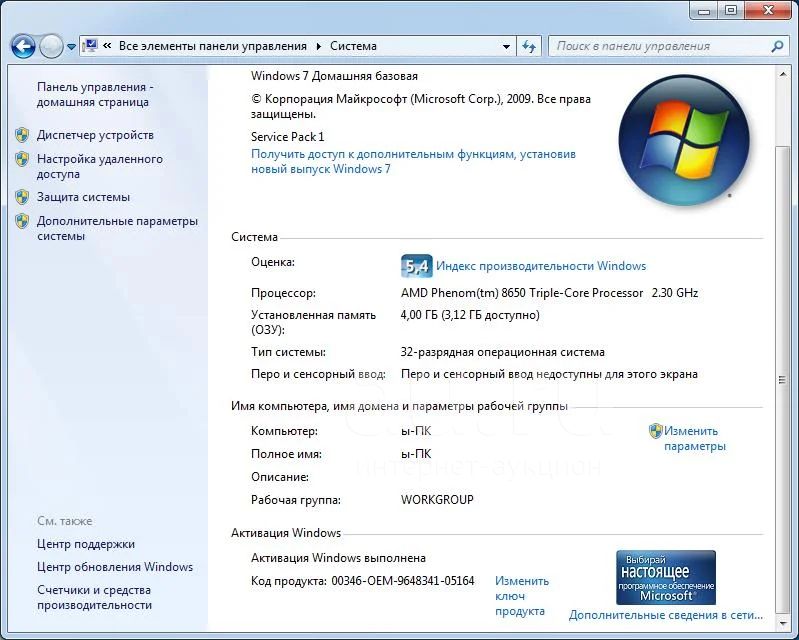The width and height of the screenshot is (799, 640).
Task: Click 'Активация Windows выполнена' status text
Action: point(338,558)
